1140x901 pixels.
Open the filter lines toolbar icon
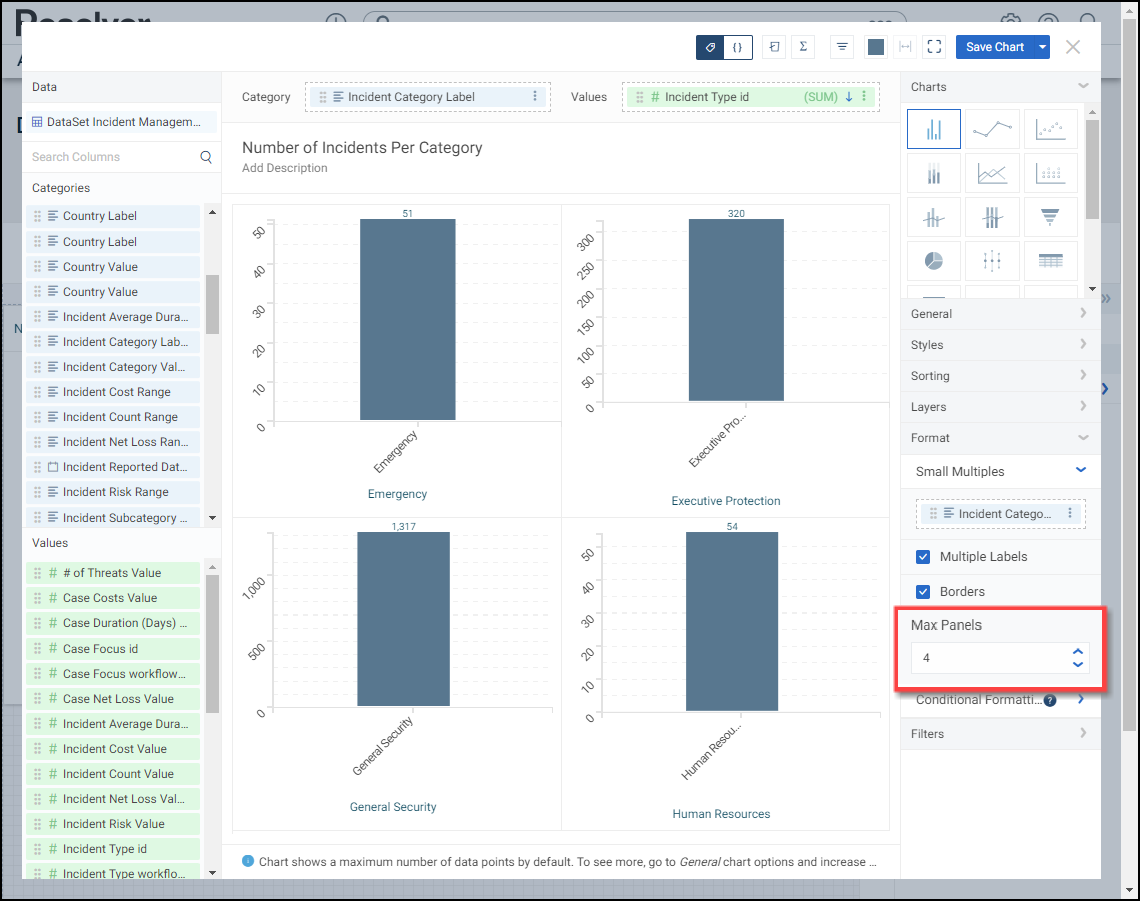click(842, 47)
